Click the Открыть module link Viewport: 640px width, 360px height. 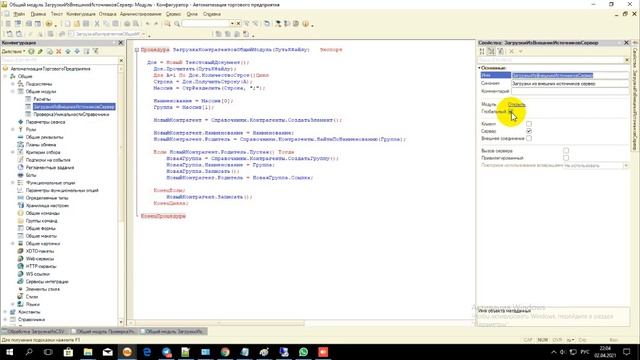pyautogui.click(x=516, y=105)
